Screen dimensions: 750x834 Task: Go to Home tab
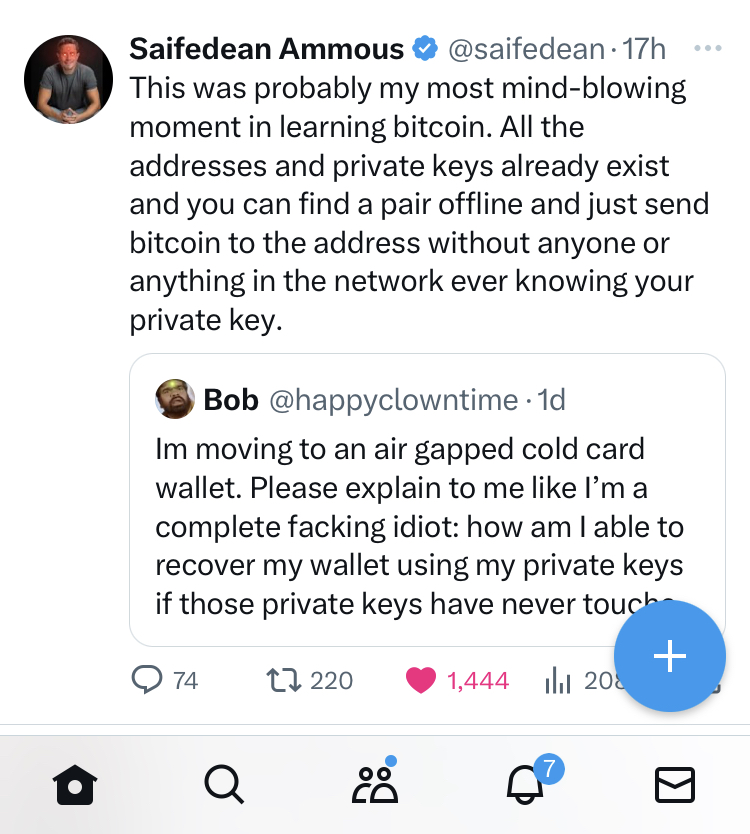(x=75, y=786)
